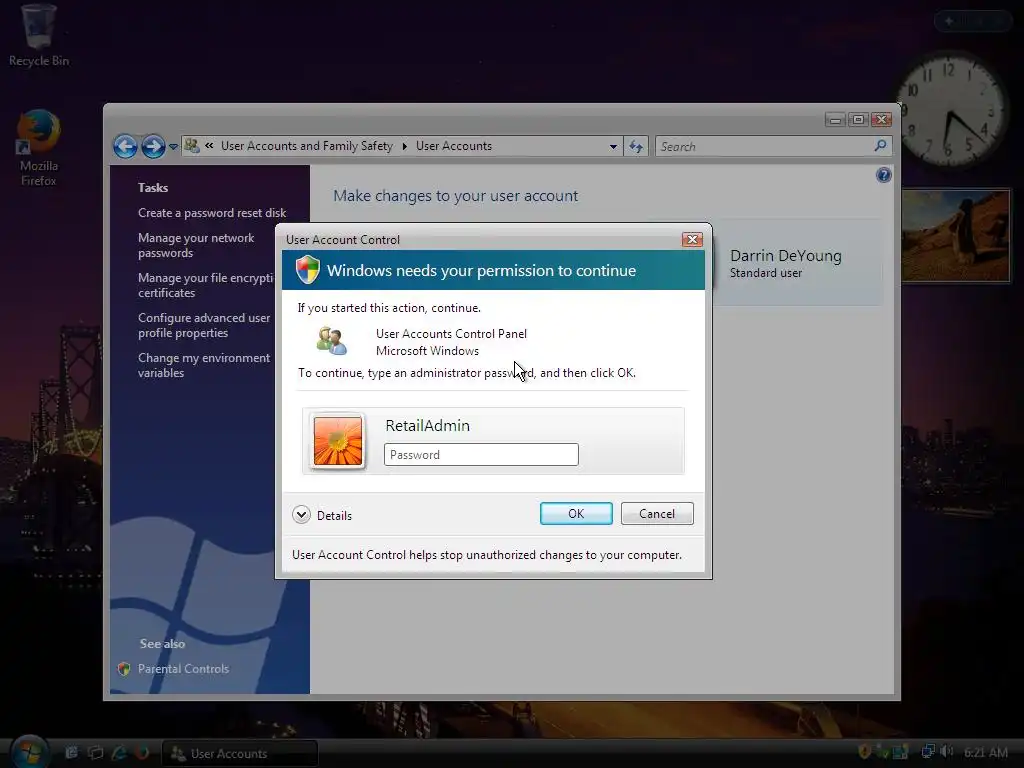Open Change my environment variables

[204, 365]
